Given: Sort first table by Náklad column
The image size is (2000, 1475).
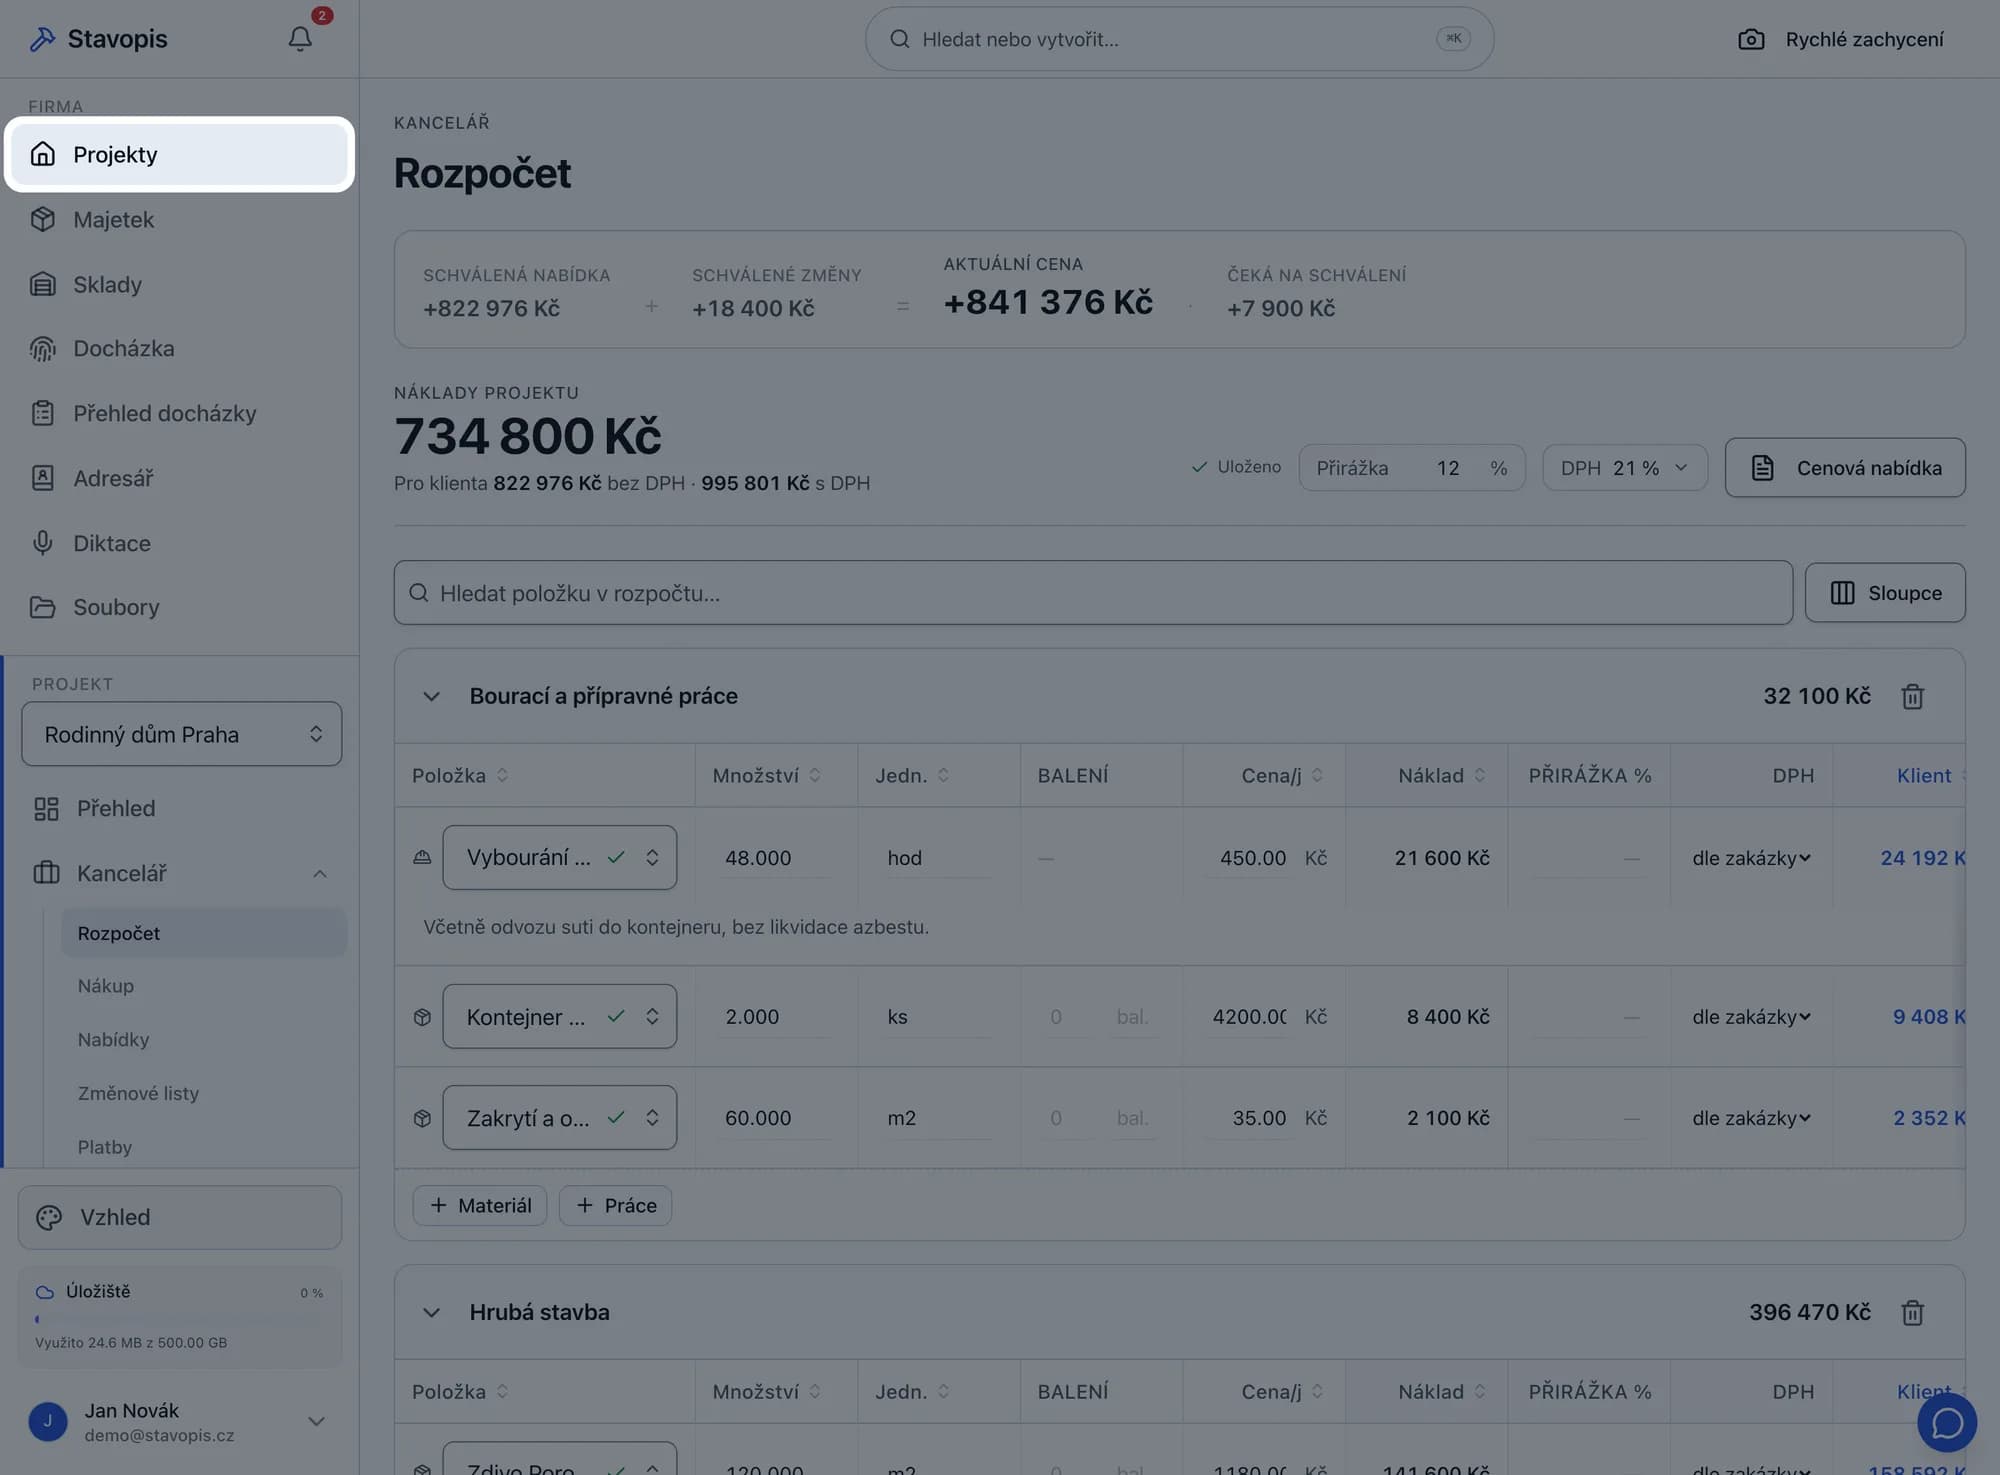Looking at the screenshot, I should tap(1441, 775).
